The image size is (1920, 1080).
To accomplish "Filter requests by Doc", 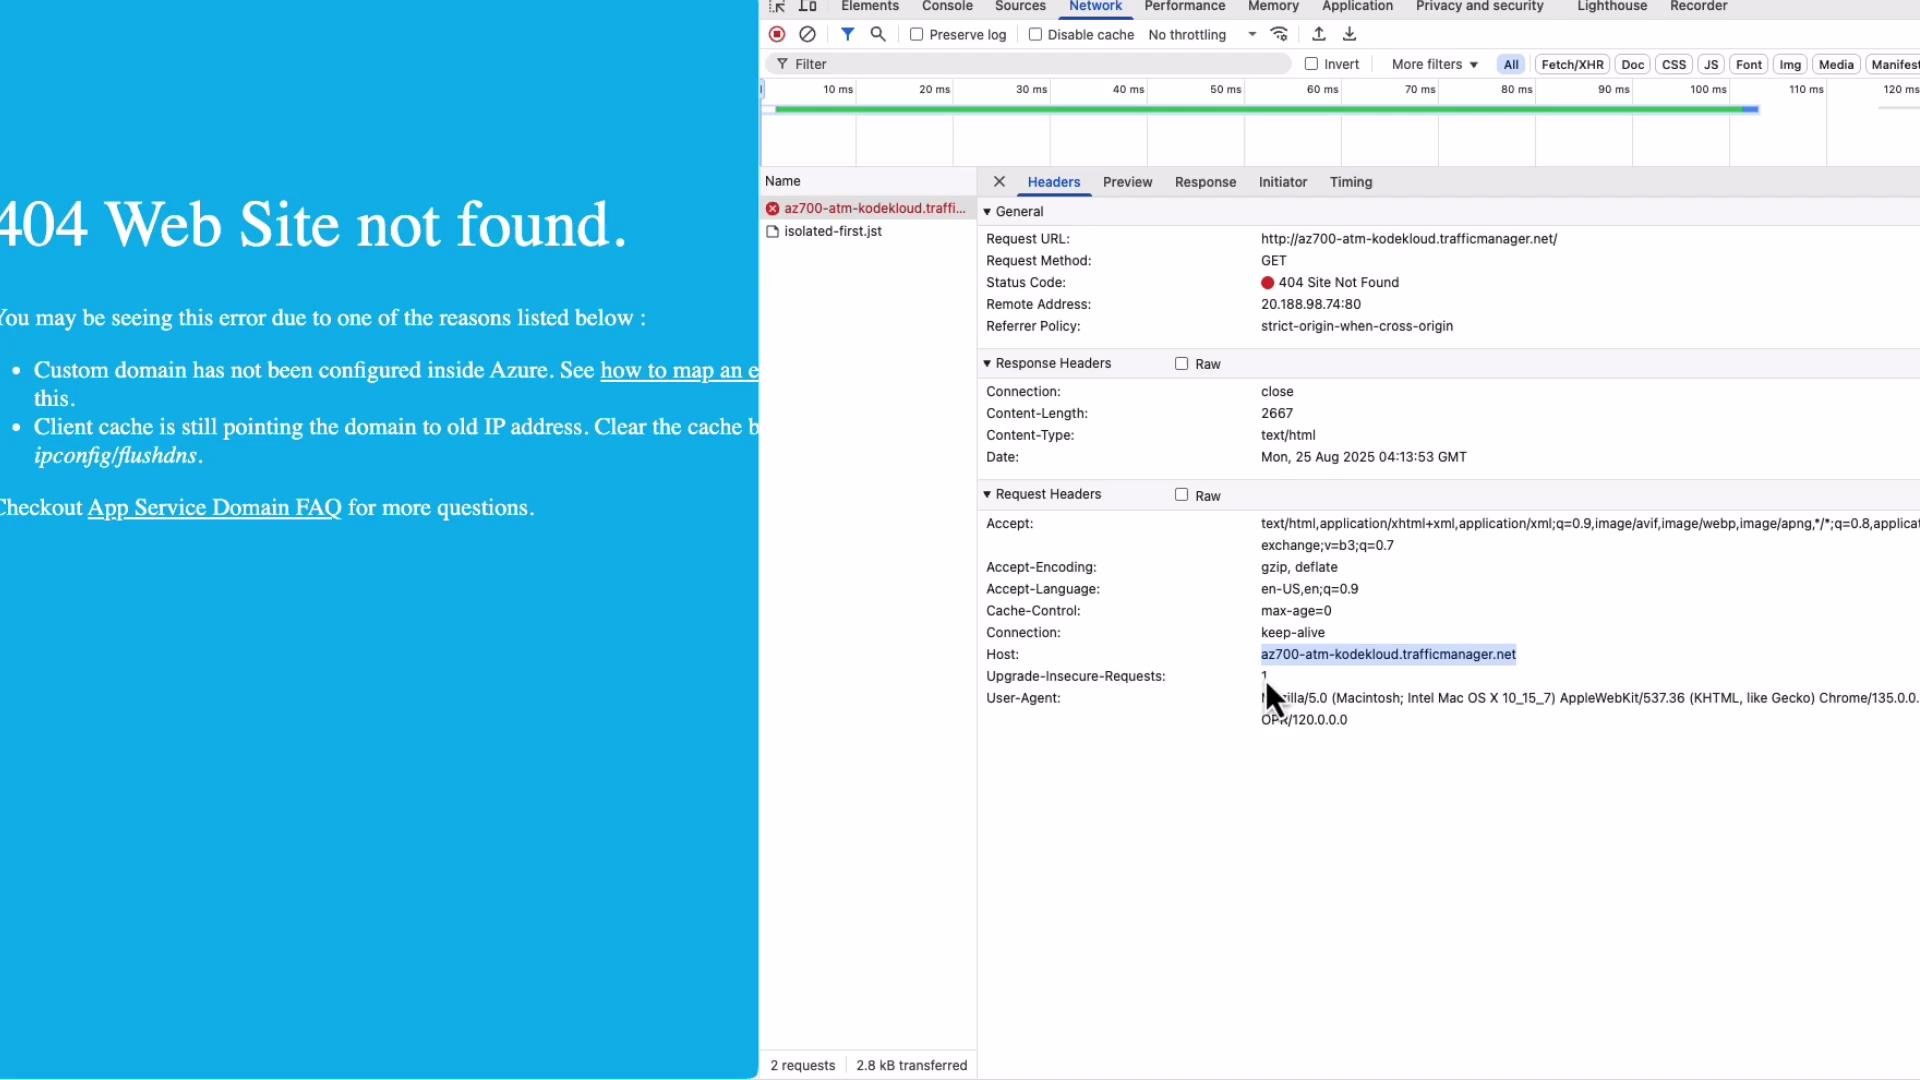I will coord(1632,64).
